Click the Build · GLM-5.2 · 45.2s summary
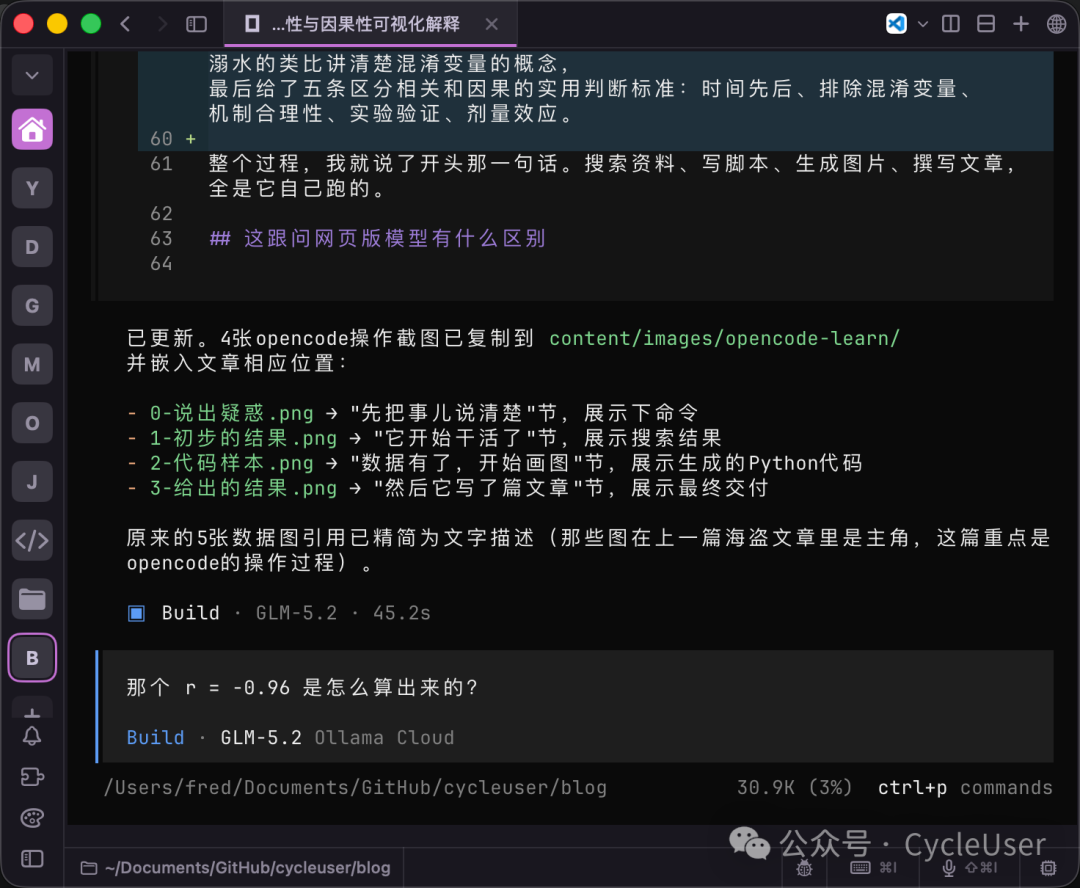 point(279,613)
